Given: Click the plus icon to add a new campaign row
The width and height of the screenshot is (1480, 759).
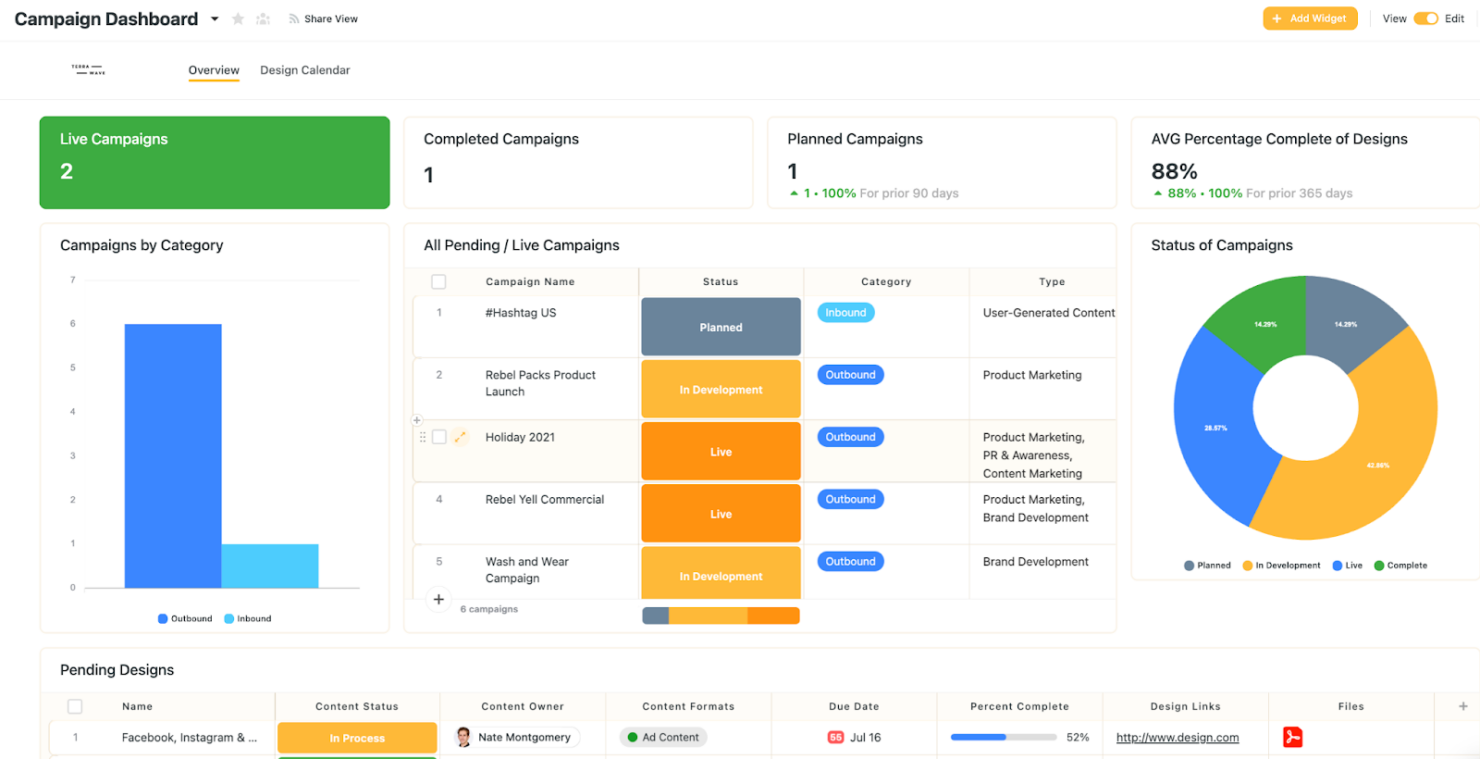Looking at the screenshot, I should click(x=438, y=600).
